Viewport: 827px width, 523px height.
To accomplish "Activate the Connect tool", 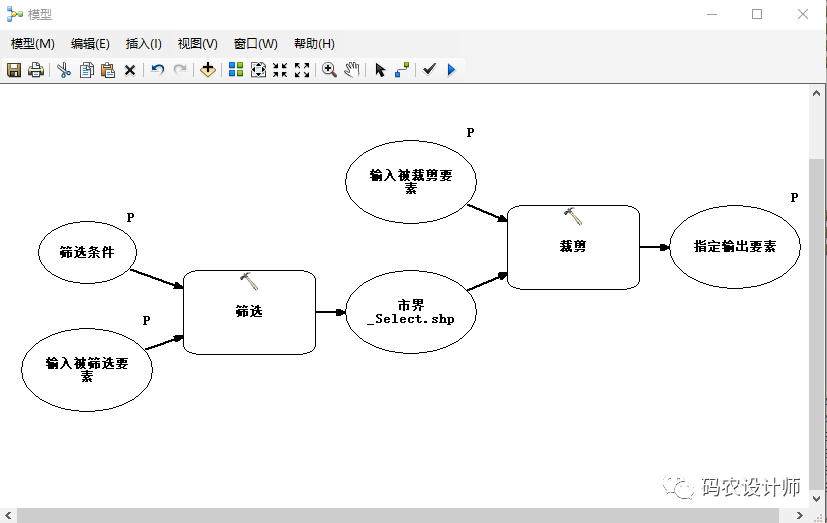I will pyautogui.click(x=402, y=70).
